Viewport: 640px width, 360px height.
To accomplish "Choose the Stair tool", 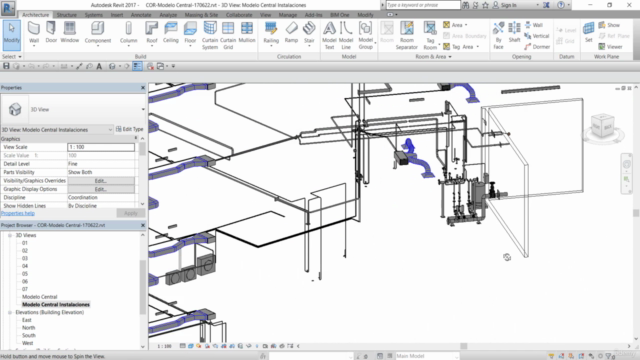I will pyautogui.click(x=309, y=33).
